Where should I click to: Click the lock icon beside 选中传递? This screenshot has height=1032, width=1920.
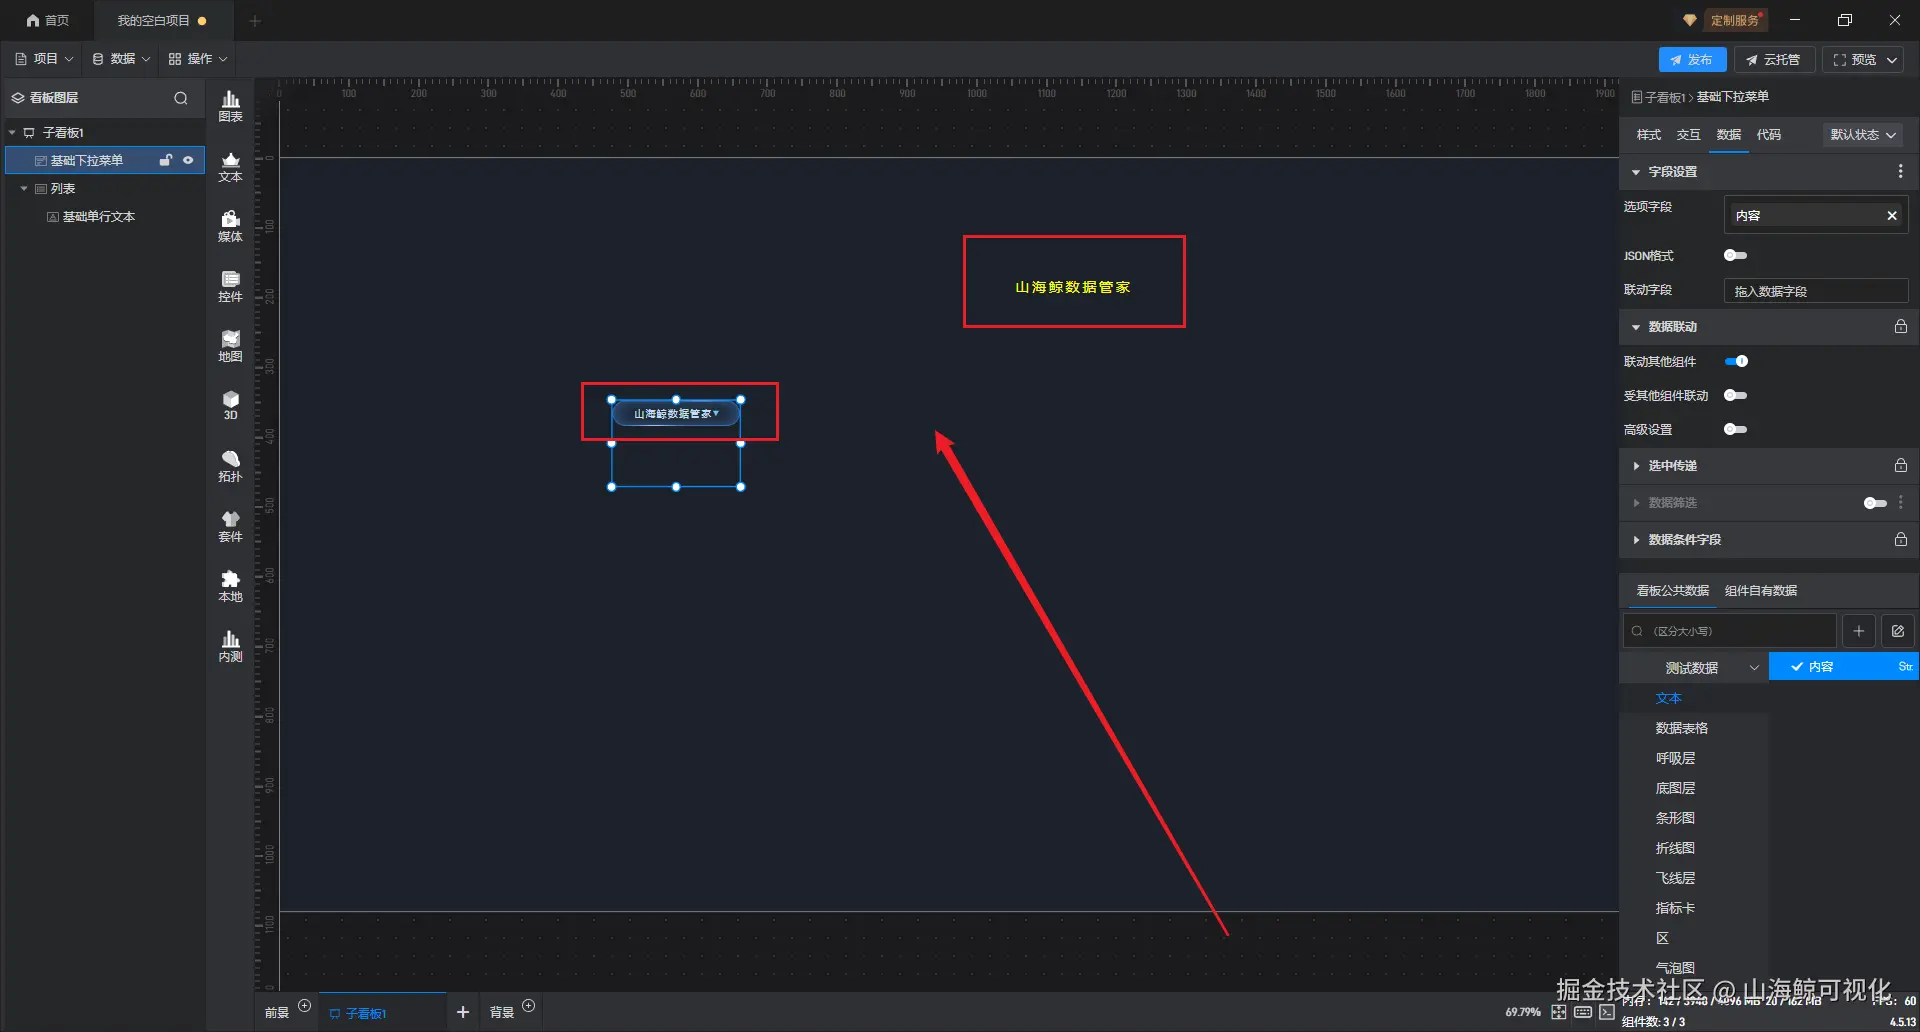click(x=1900, y=466)
